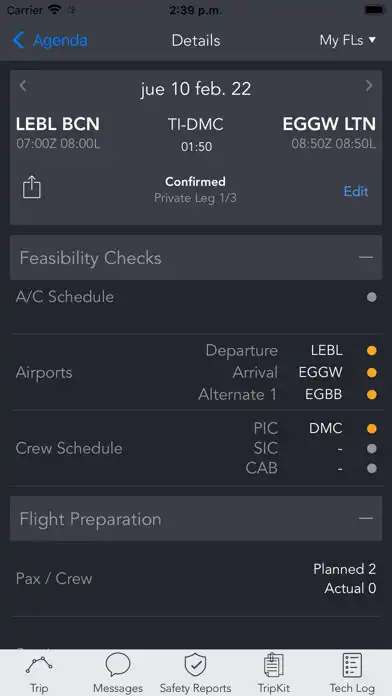Screen dimensions: 392x696
Task: Open the Tech Log checklist icon
Action: (352, 666)
